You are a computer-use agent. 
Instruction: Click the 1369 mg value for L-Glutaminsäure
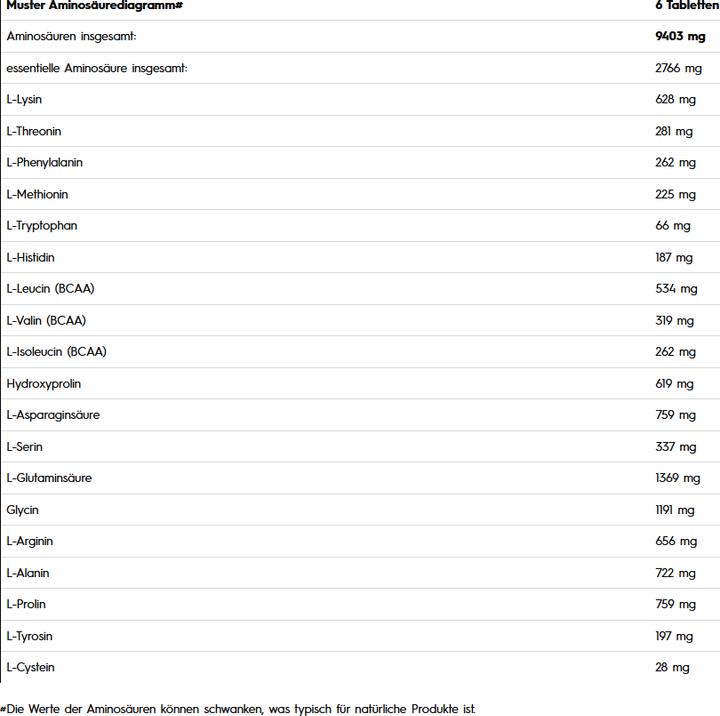tap(676, 478)
